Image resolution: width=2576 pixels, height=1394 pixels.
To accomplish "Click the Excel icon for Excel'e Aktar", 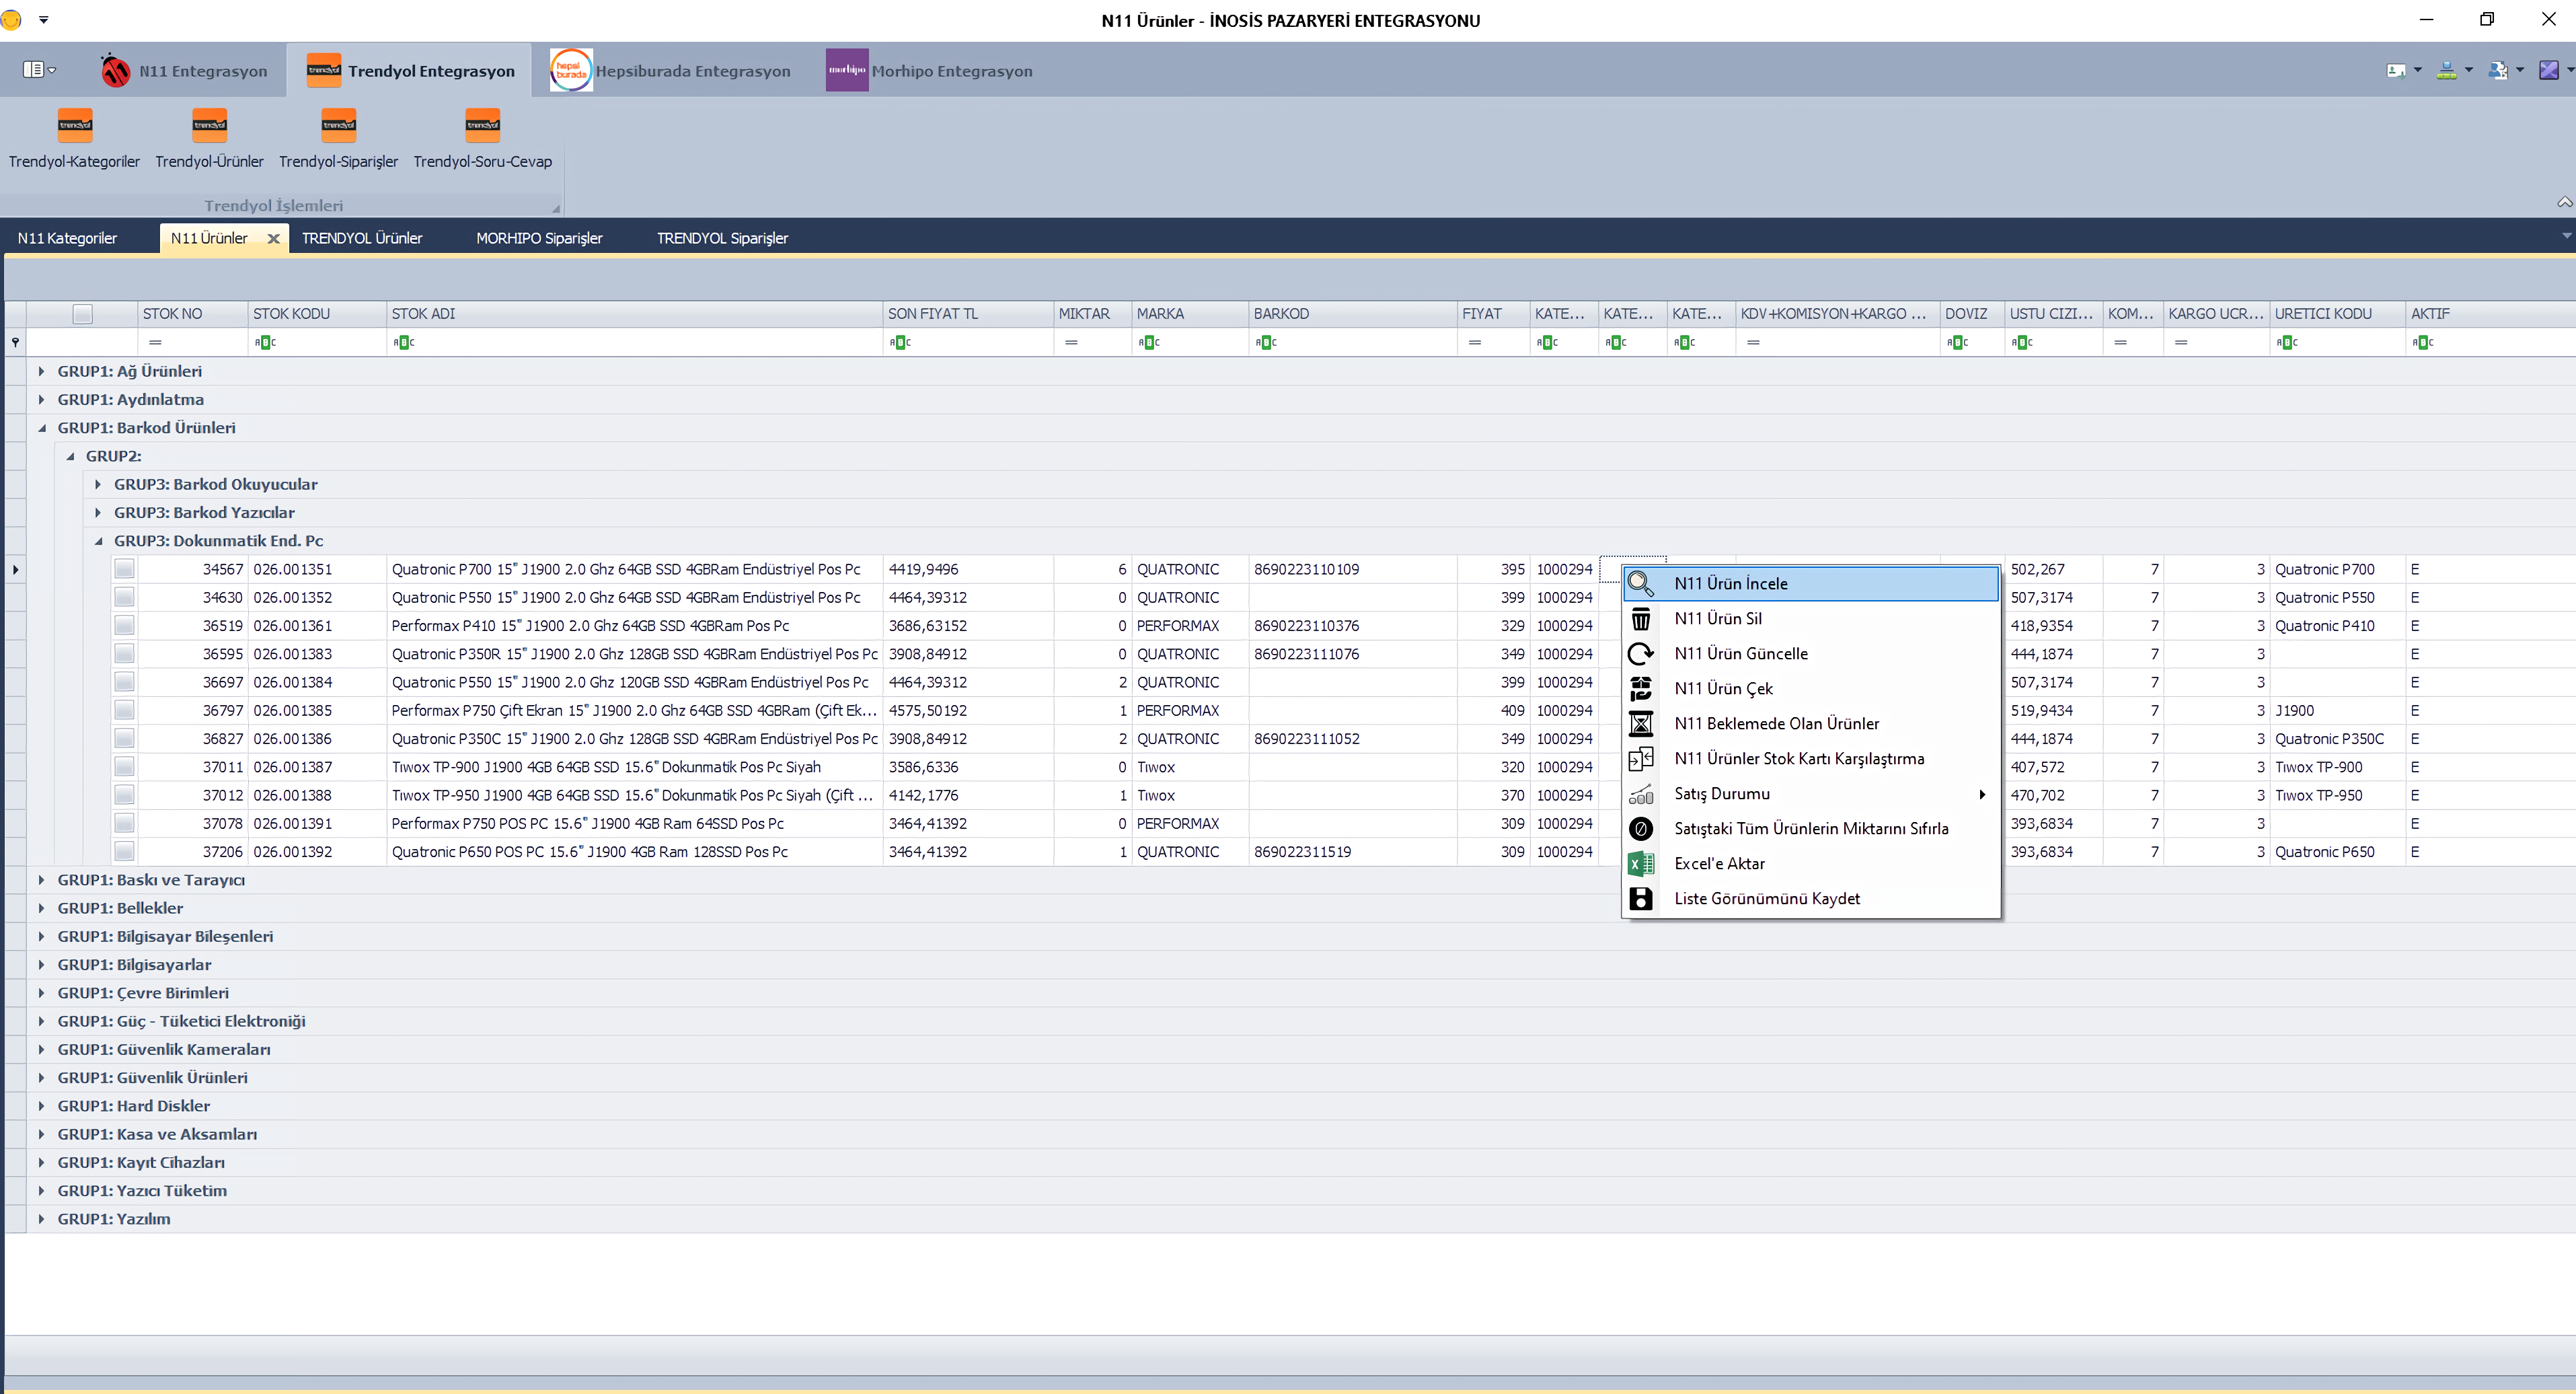I will [x=1641, y=863].
